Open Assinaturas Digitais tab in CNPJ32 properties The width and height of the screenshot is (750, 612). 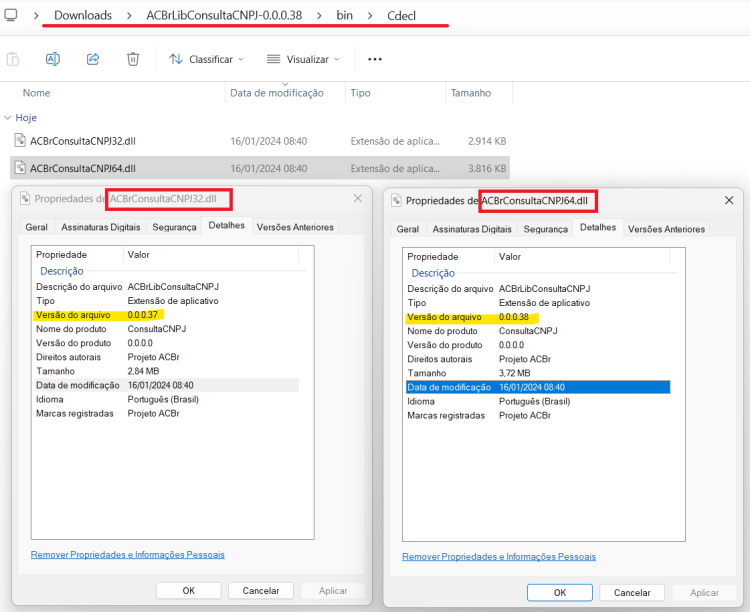pos(100,227)
